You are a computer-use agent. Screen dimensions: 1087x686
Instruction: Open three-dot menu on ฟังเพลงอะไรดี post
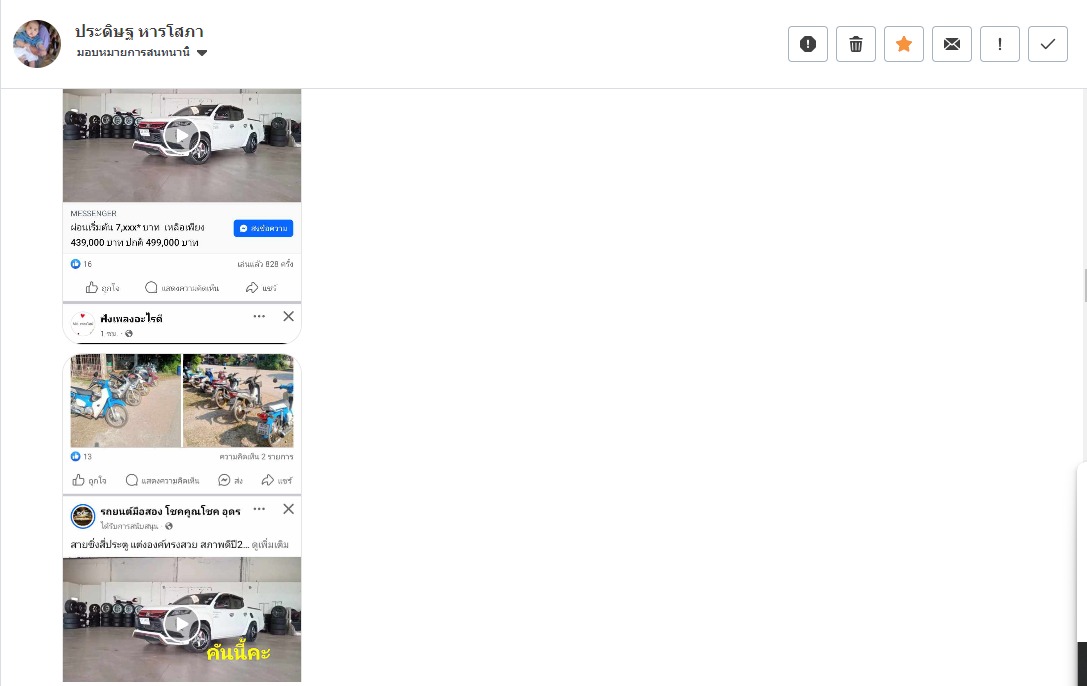[x=259, y=316]
